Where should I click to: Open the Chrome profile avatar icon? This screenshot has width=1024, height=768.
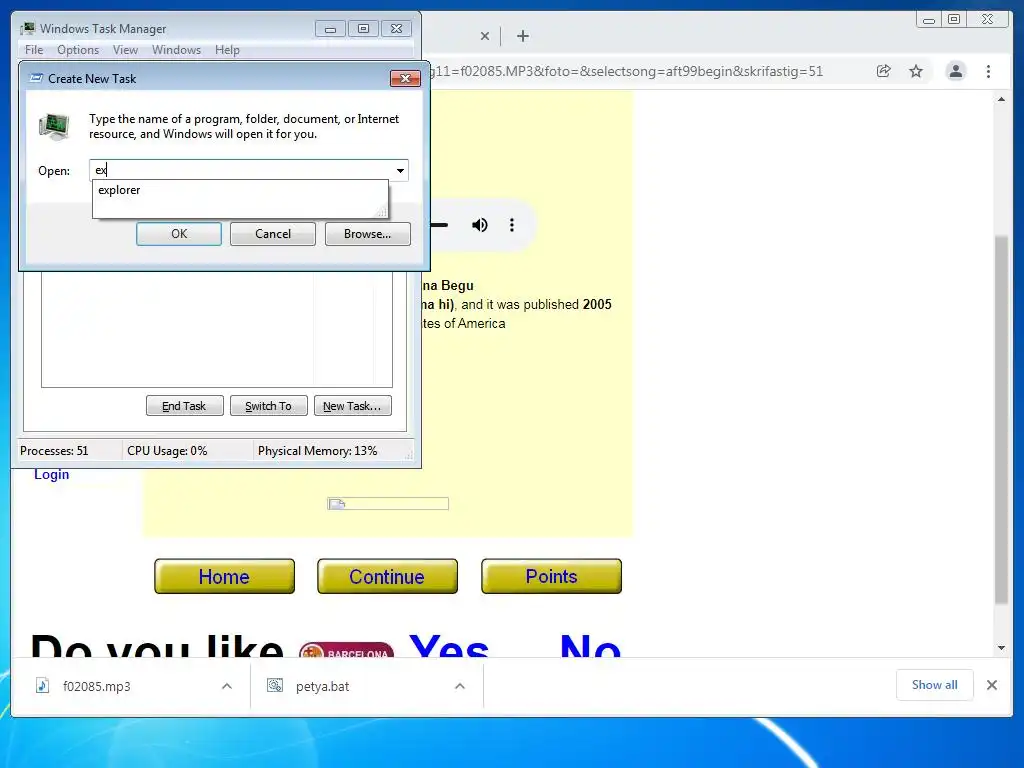pos(955,71)
